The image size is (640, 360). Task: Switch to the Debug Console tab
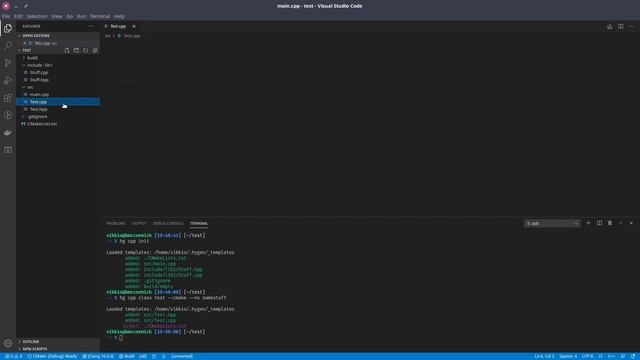tap(168, 223)
